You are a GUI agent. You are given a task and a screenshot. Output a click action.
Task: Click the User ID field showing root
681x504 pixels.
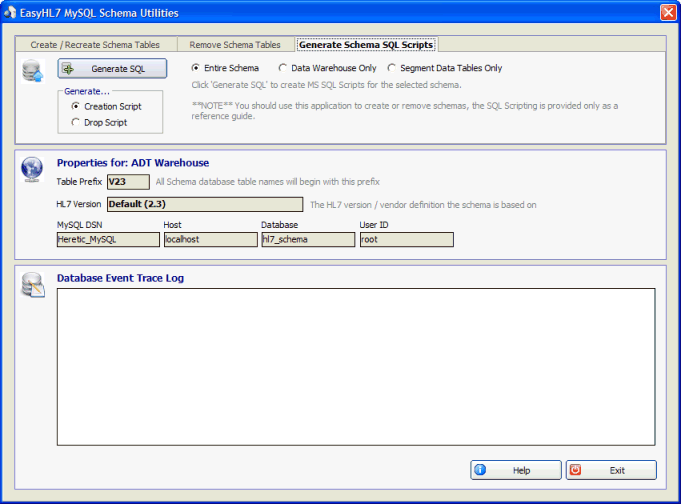[x=407, y=239]
